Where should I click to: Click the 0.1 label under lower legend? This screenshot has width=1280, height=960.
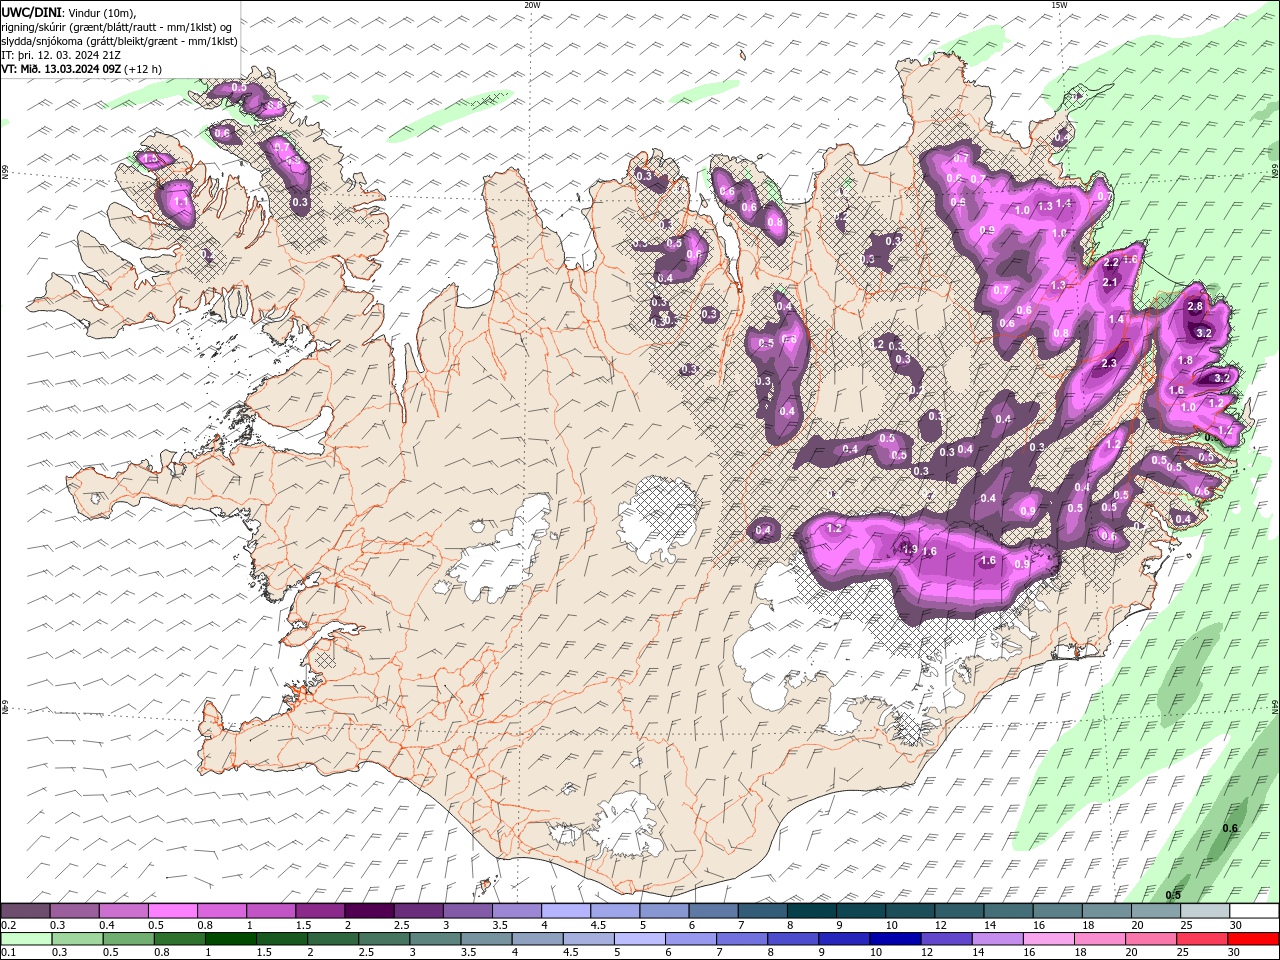pos(7,953)
